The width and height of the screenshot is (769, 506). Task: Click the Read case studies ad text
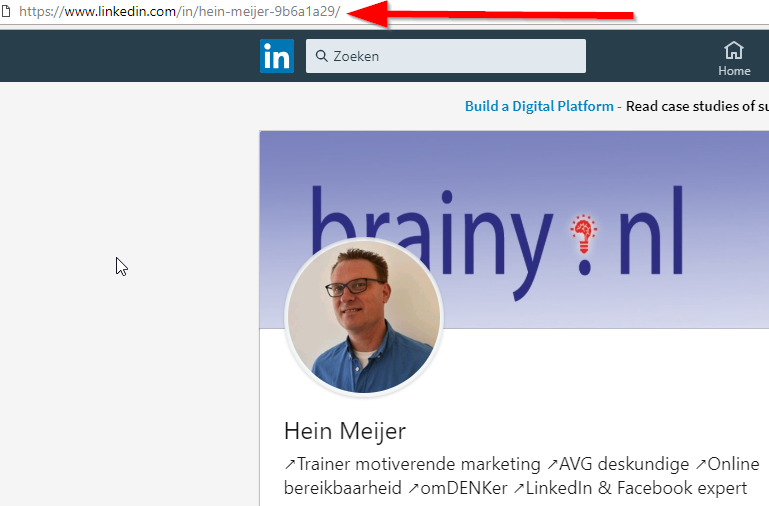(x=697, y=106)
